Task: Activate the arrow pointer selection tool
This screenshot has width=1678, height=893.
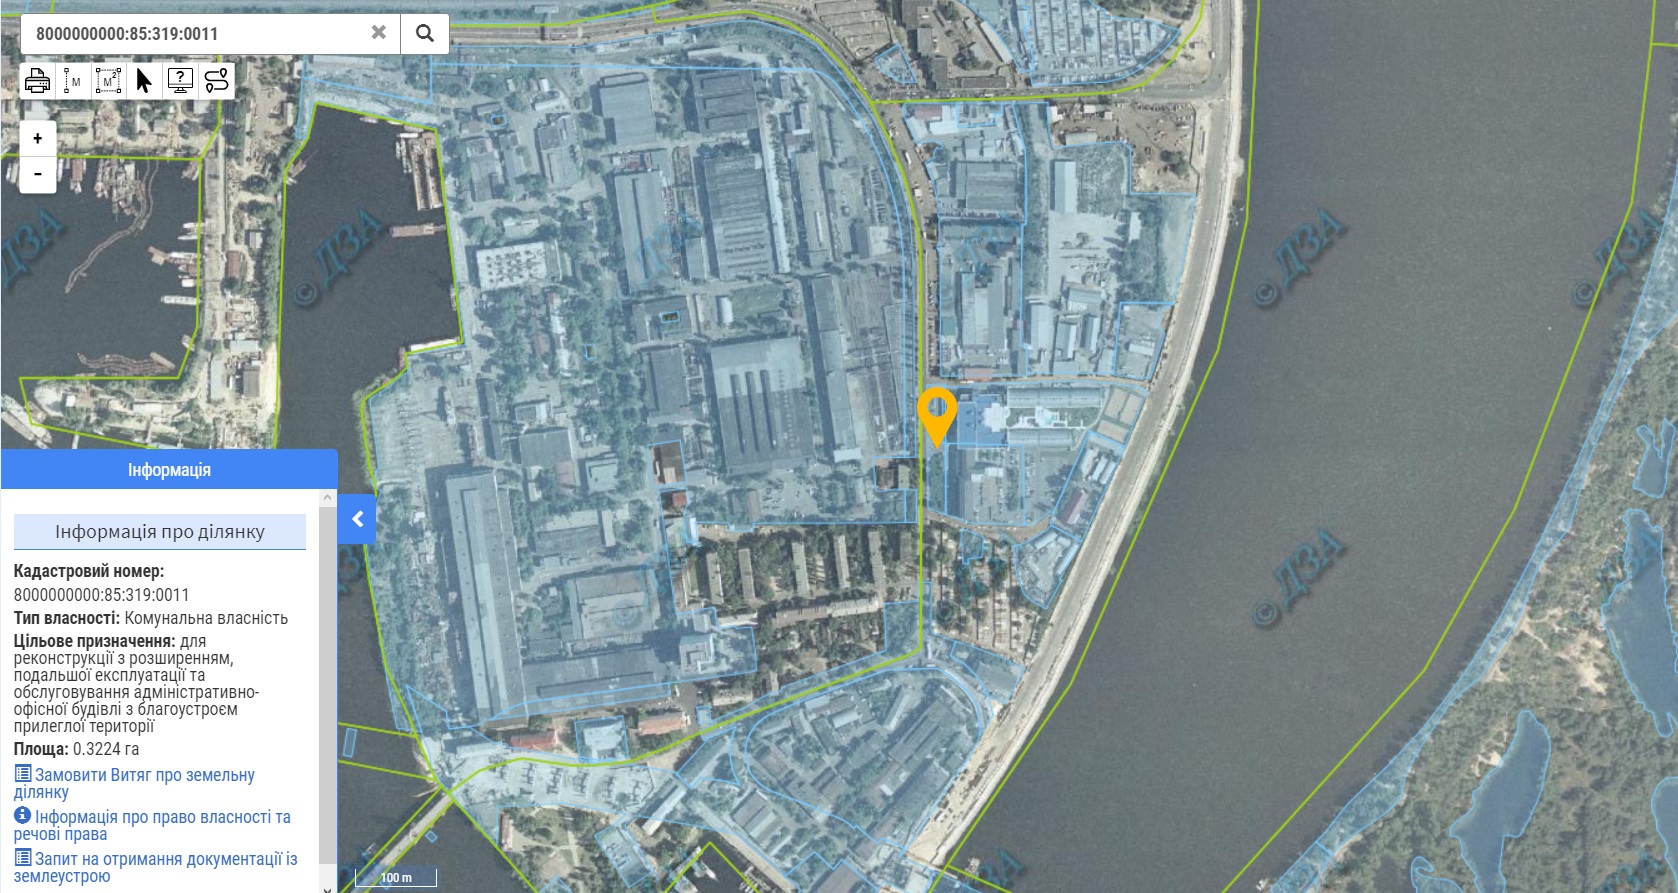Action: point(144,80)
